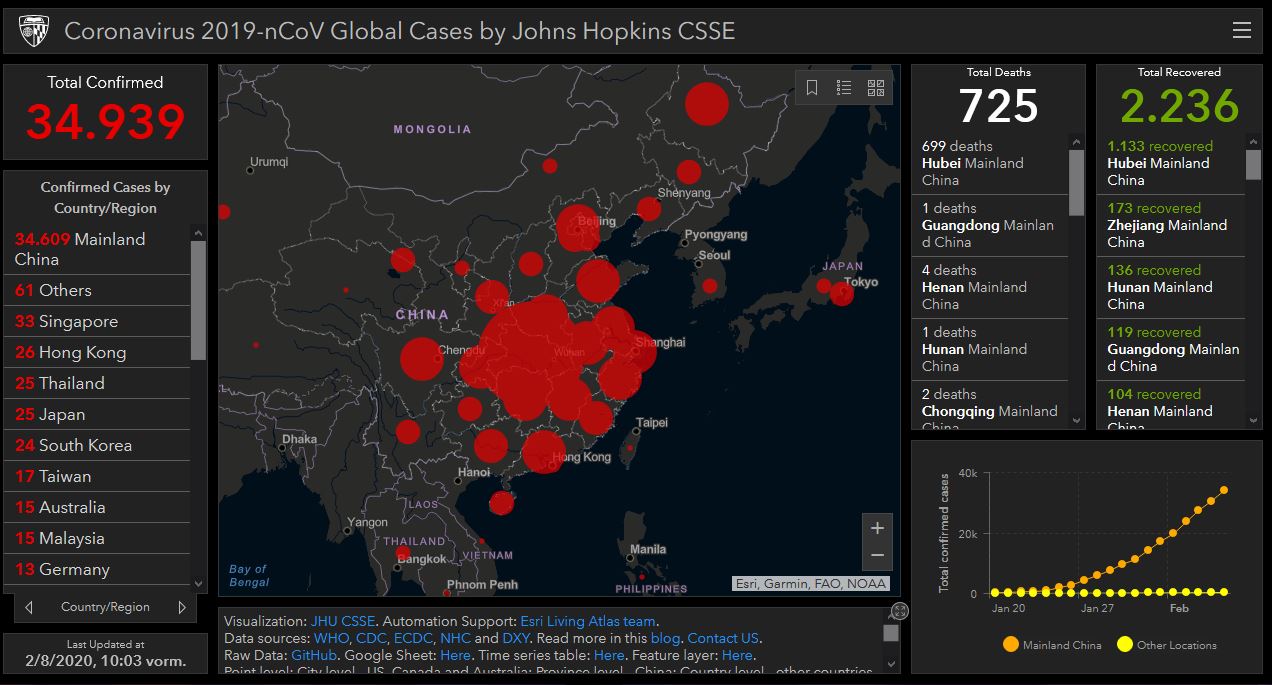Screen dimensions: 1272x685
Task: Click the Seoul case circle on map
Action: click(x=709, y=286)
